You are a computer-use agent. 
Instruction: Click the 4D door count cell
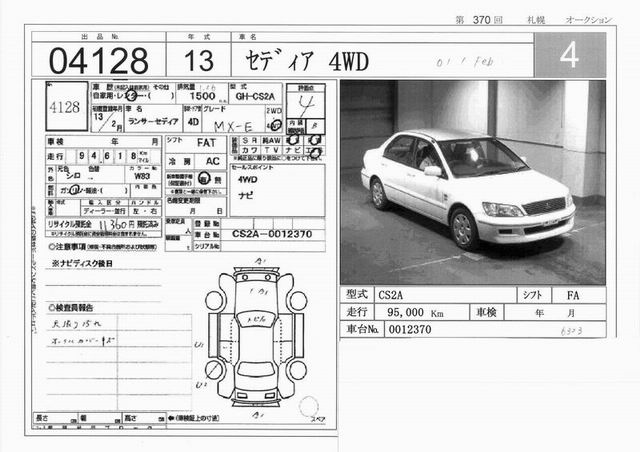[x=193, y=122]
